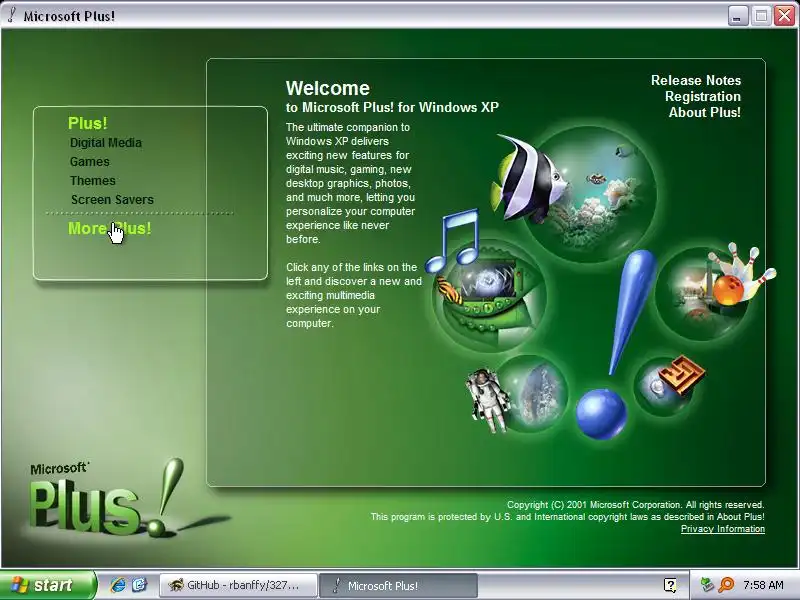Viewport: 800px width, 600px height.
Task: Open the Digital Media section
Action: [106, 143]
